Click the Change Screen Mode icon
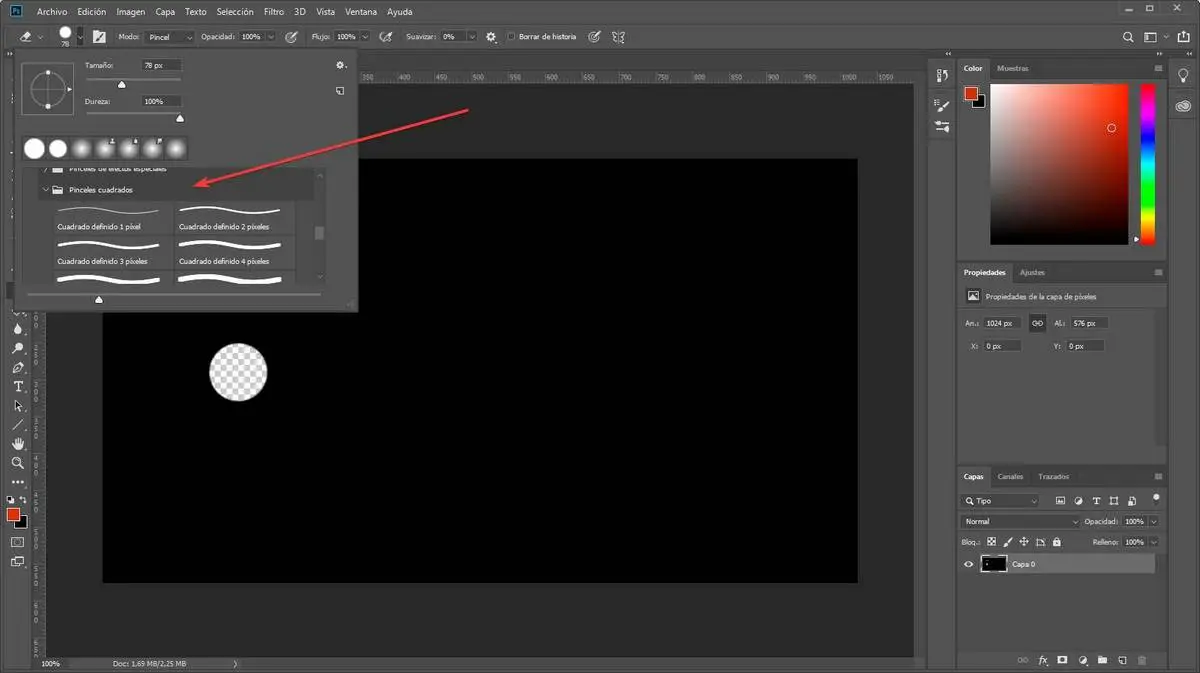The width and height of the screenshot is (1200, 673). point(17,562)
